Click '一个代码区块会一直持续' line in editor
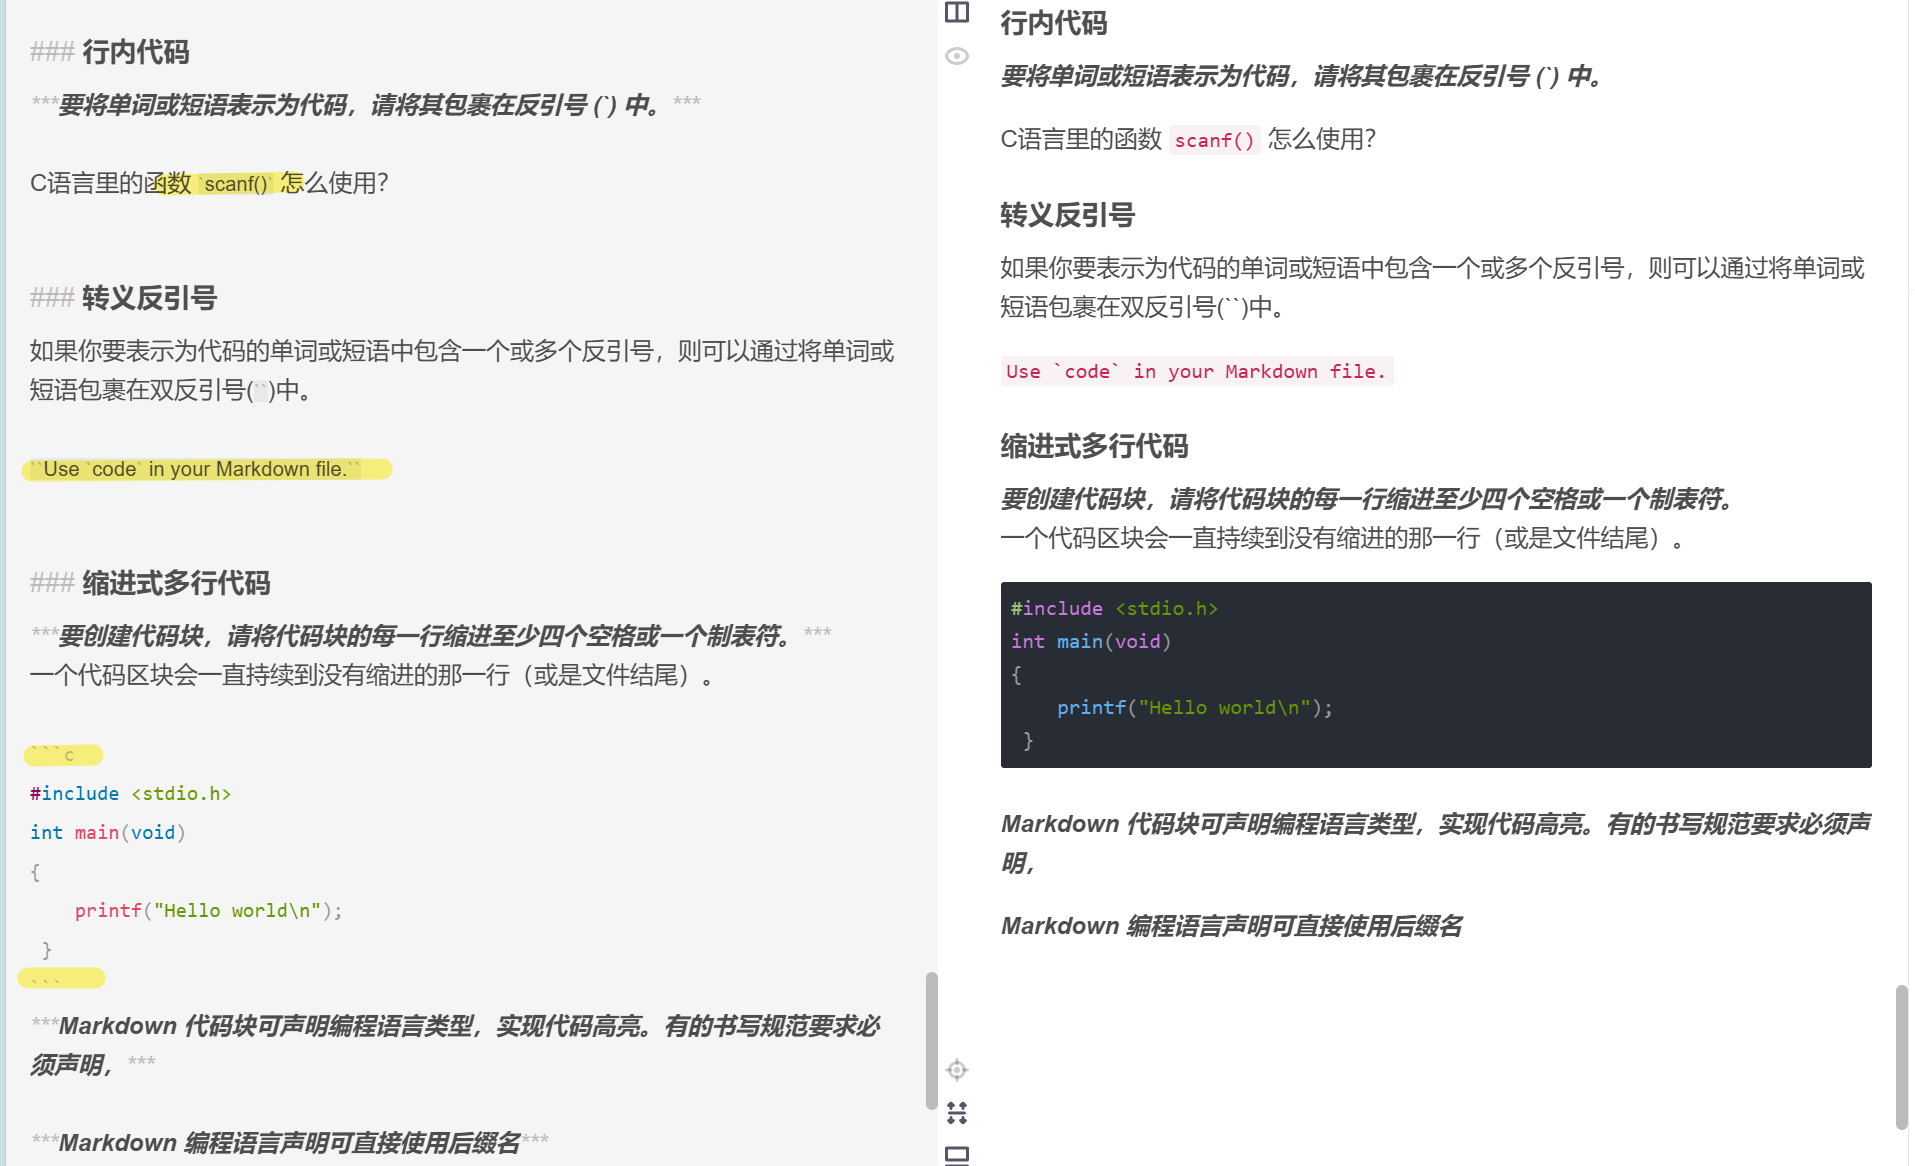 371,676
